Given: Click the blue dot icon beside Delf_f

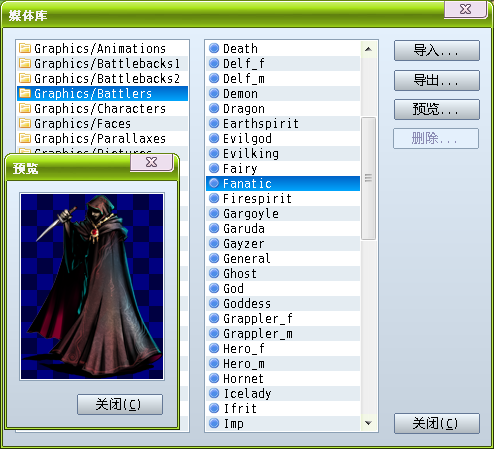Looking at the screenshot, I should click(214, 63).
